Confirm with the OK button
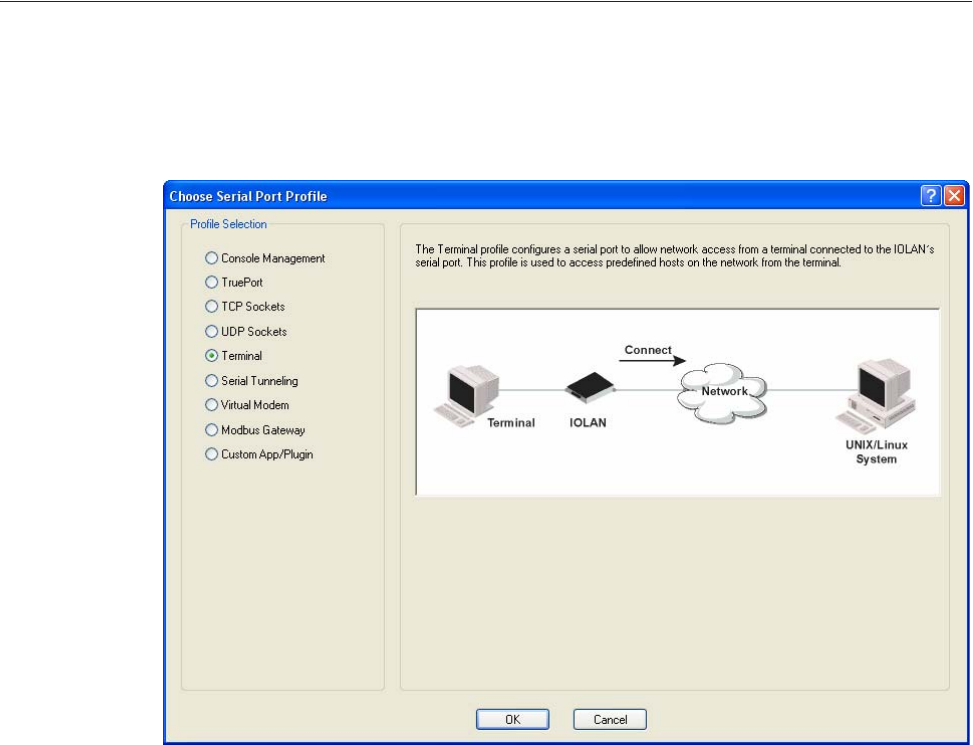 pyautogui.click(x=513, y=720)
